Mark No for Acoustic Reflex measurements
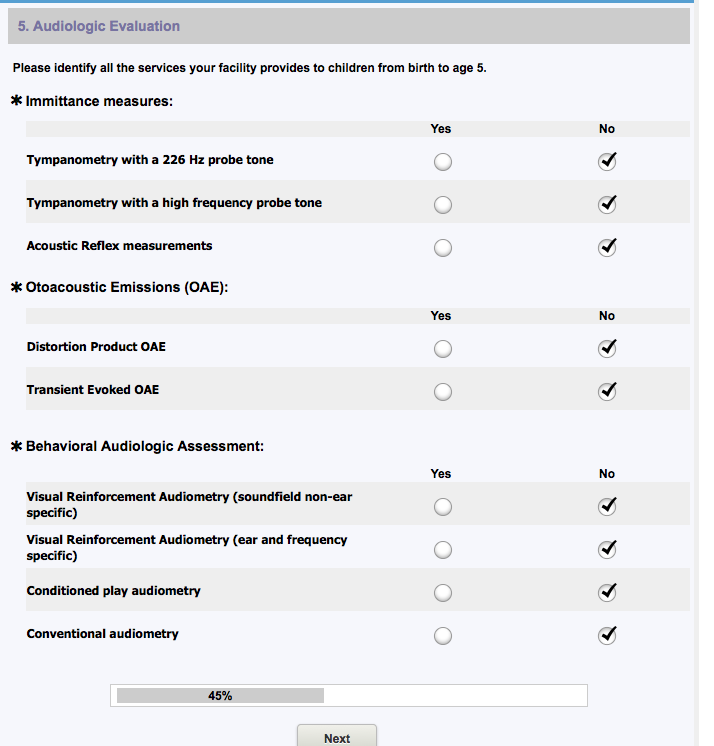 606,248
